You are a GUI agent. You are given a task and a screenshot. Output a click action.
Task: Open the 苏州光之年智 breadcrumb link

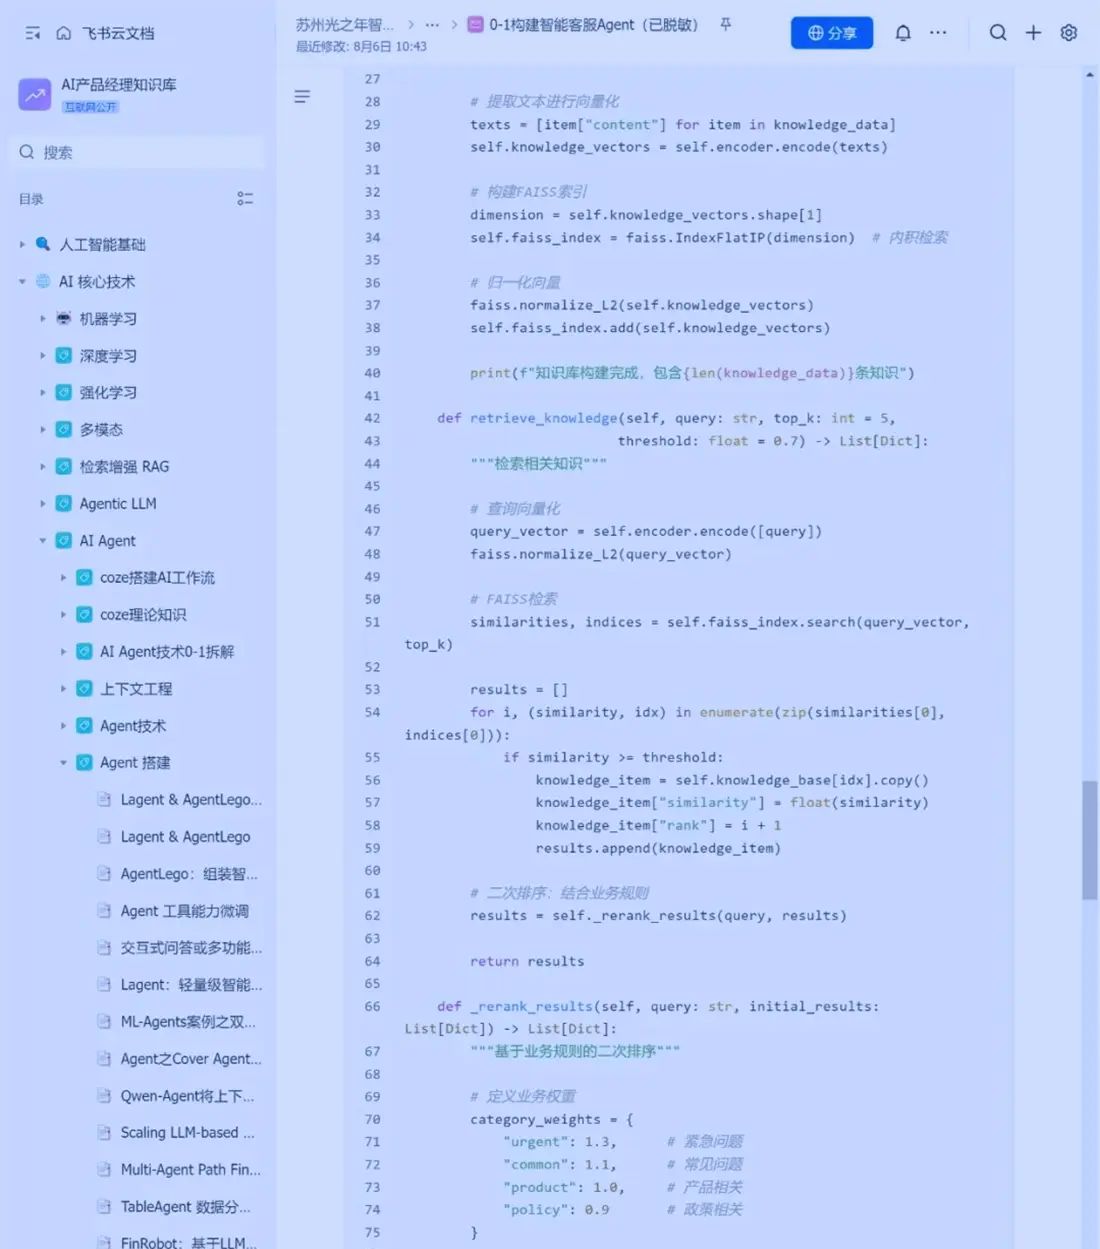click(344, 24)
